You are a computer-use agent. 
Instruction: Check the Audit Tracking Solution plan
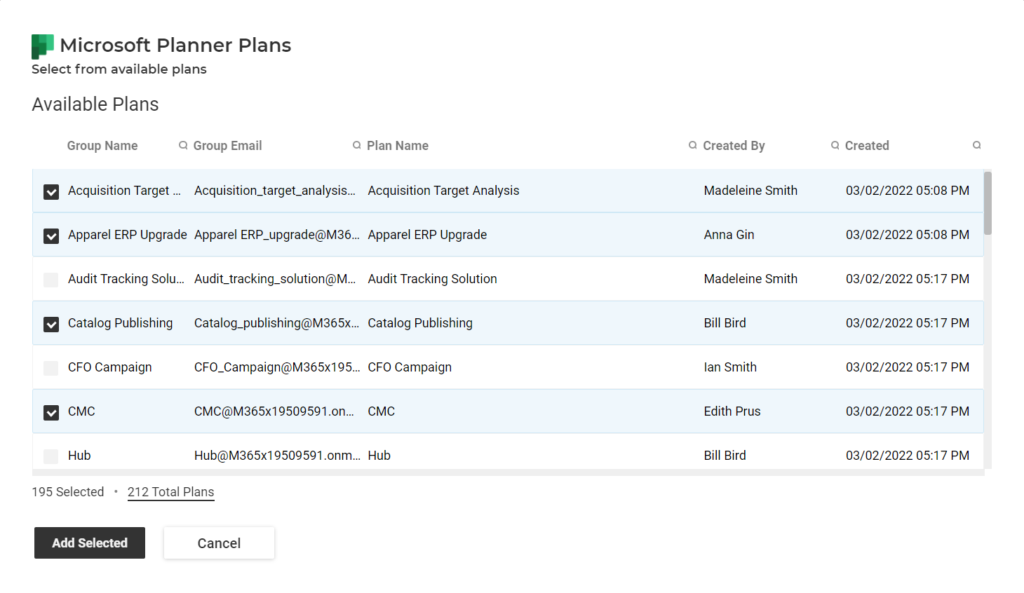click(50, 279)
